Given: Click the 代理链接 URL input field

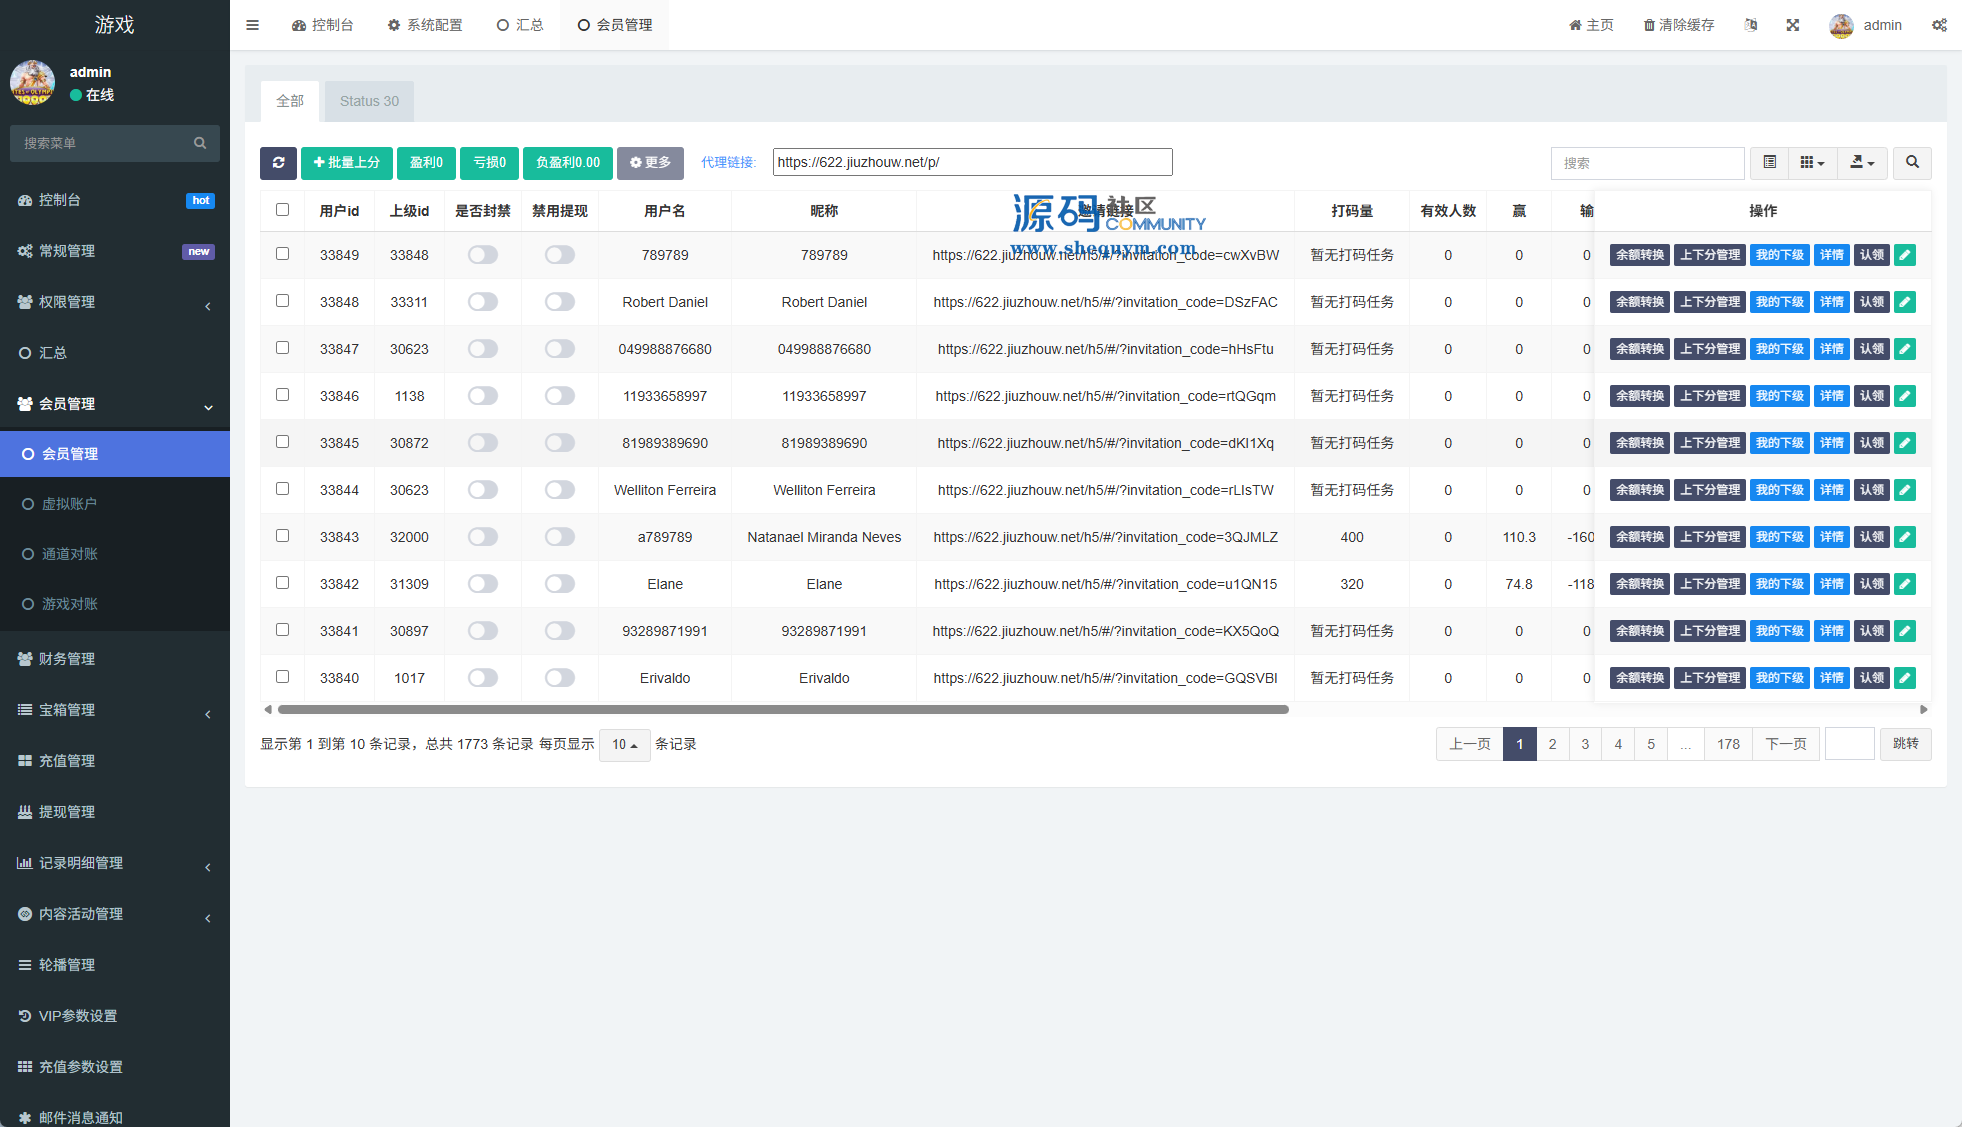Looking at the screenshot, I should tap(972, 162).
